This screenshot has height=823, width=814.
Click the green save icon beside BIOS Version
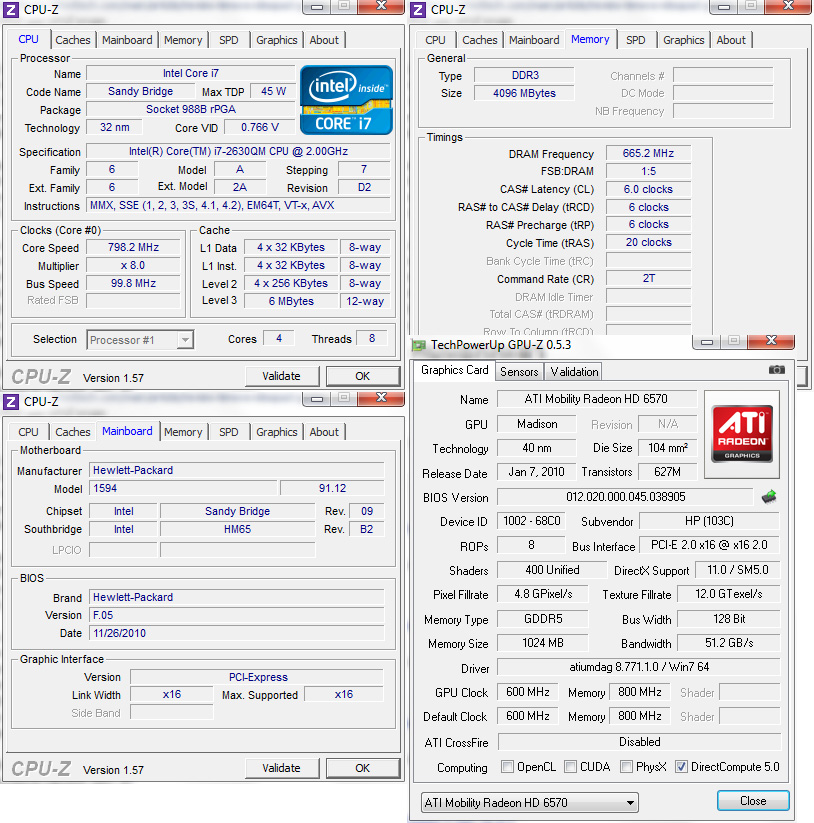tap(768, 497)
